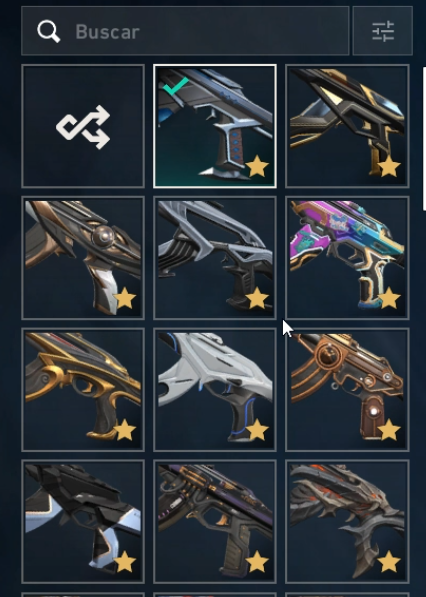Image resolution: width=426 pixels, height=597 pixels.
Task: Select the random shuffle skin tile
Action: coord(83,126)
